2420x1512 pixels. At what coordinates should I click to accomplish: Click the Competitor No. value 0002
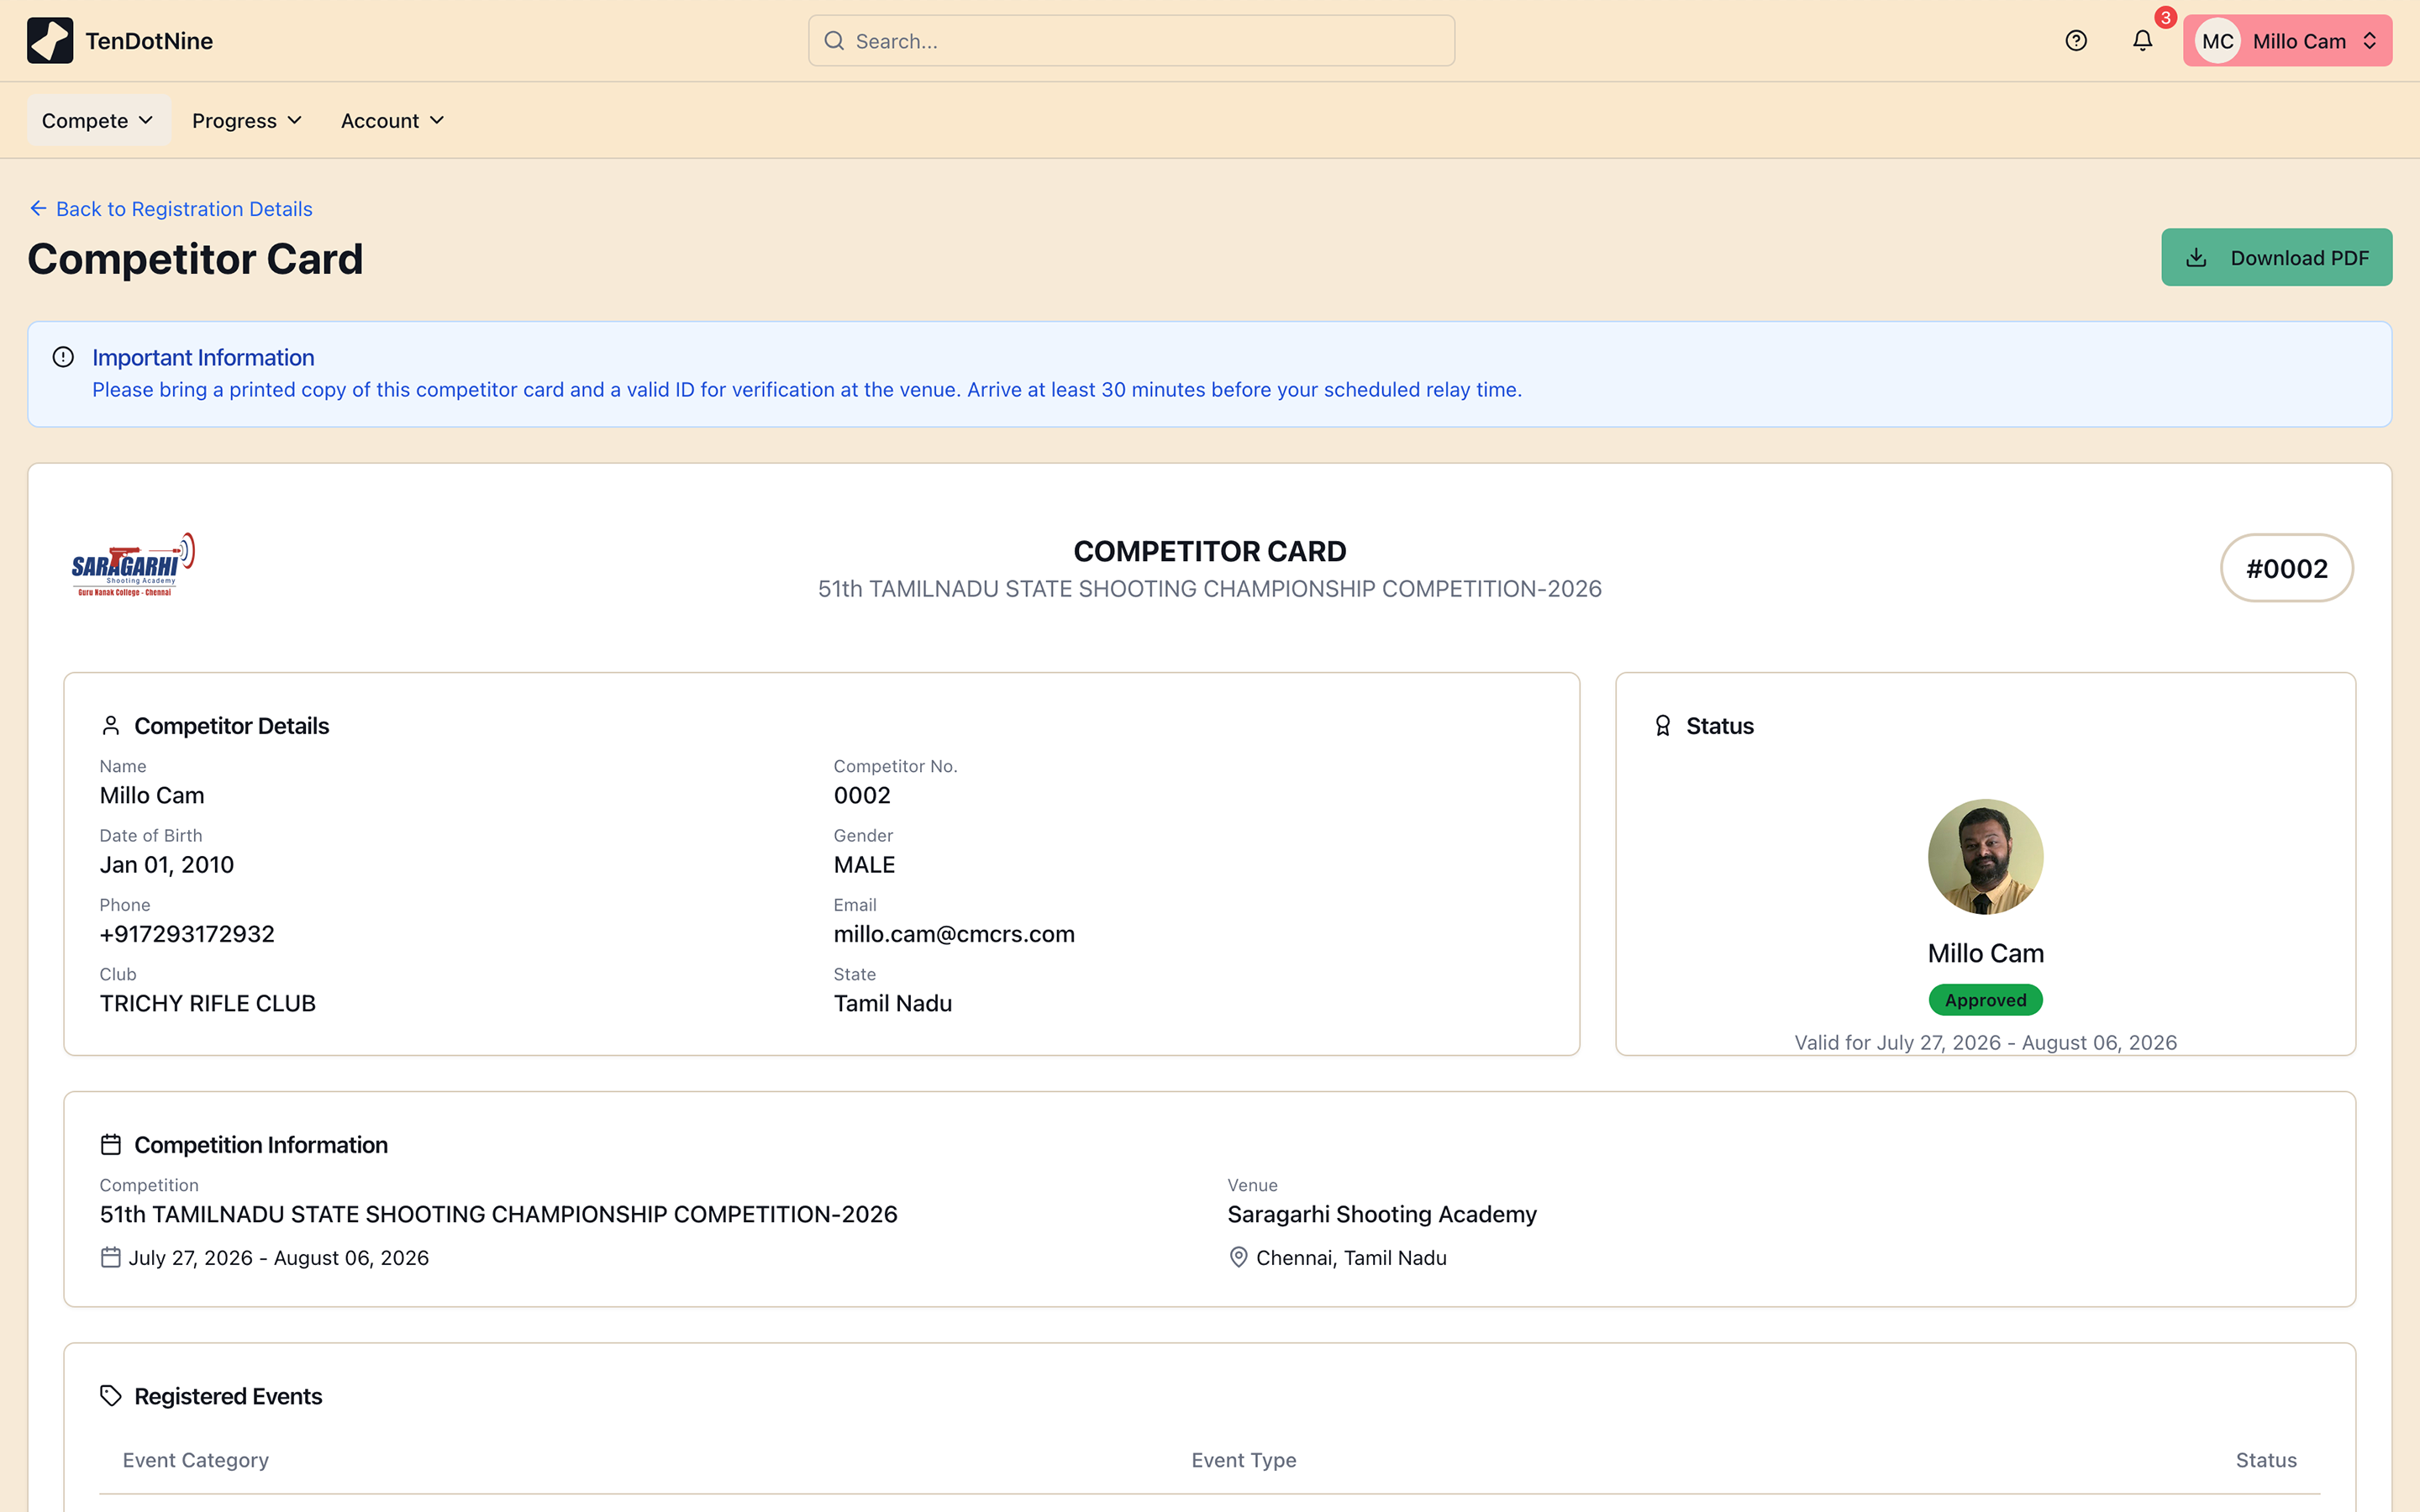[x=862, y=796]
